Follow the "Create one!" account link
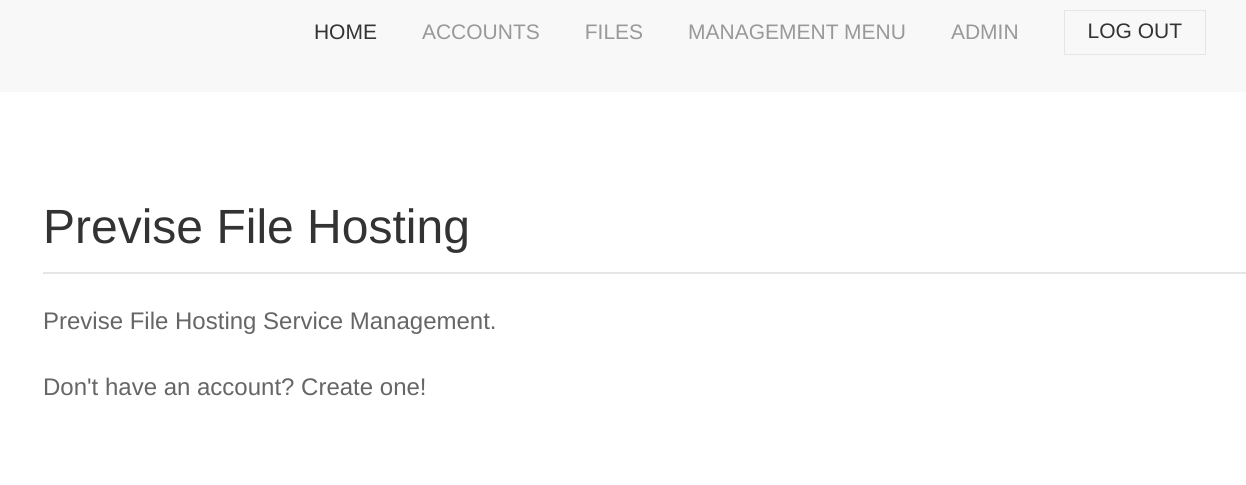The height and width of the screenshot is (485, 1246). [x=363, y=387]
